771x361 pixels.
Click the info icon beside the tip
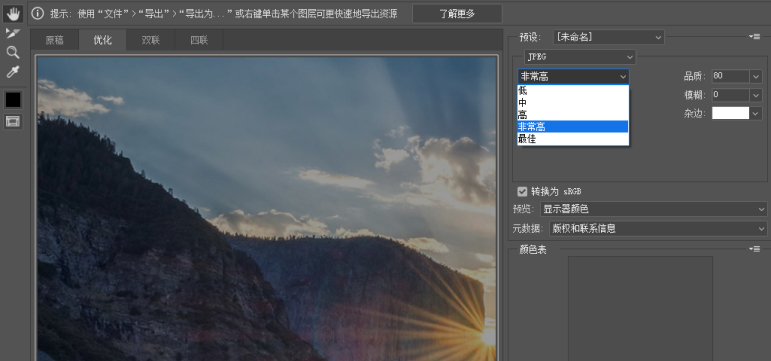(37, 13)
